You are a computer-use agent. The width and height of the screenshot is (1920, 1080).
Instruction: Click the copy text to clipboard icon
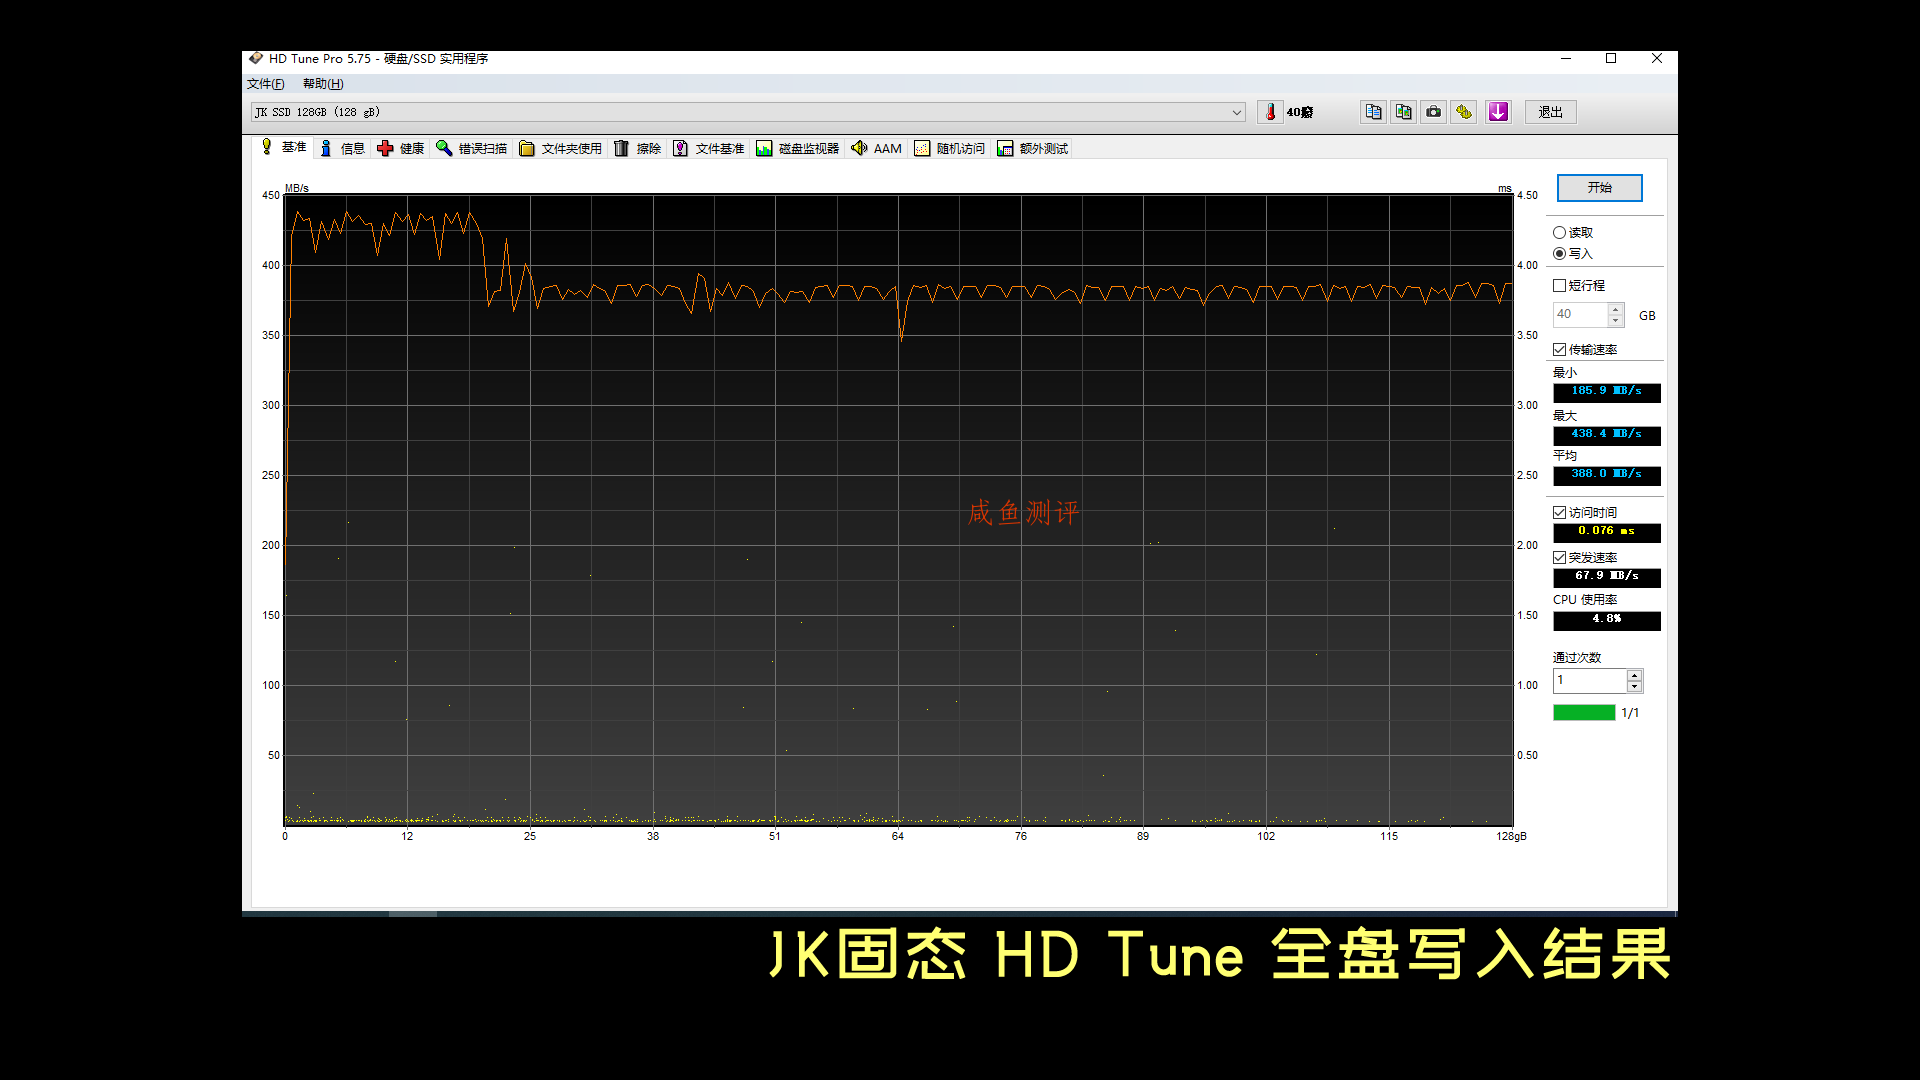click(x=1374, y=112)
